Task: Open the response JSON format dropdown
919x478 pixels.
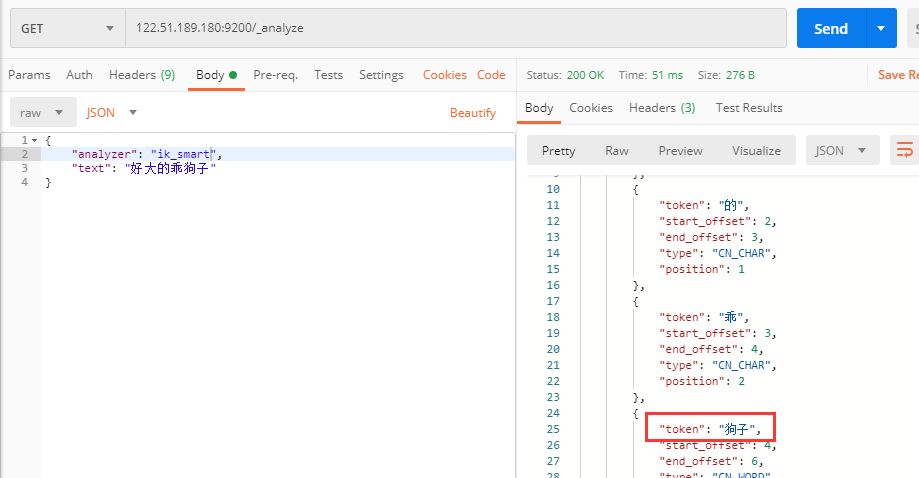Action: coord(842,151)
